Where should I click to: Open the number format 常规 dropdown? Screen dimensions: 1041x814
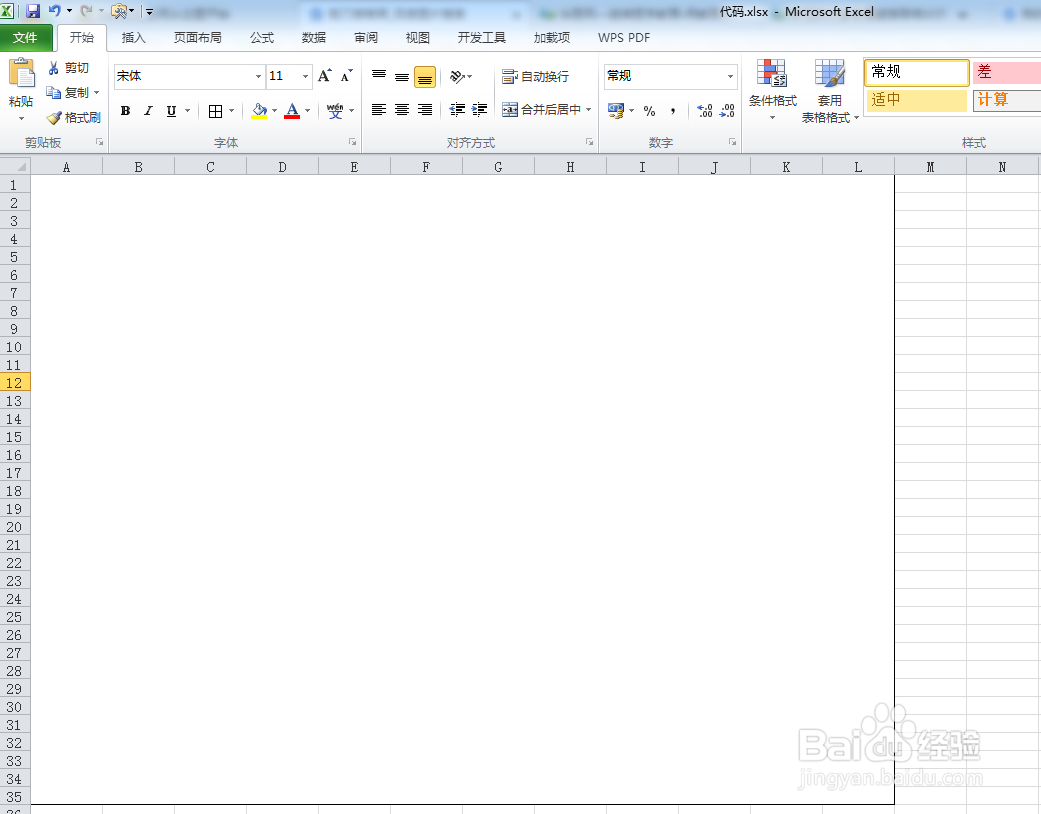pos(730,76)
